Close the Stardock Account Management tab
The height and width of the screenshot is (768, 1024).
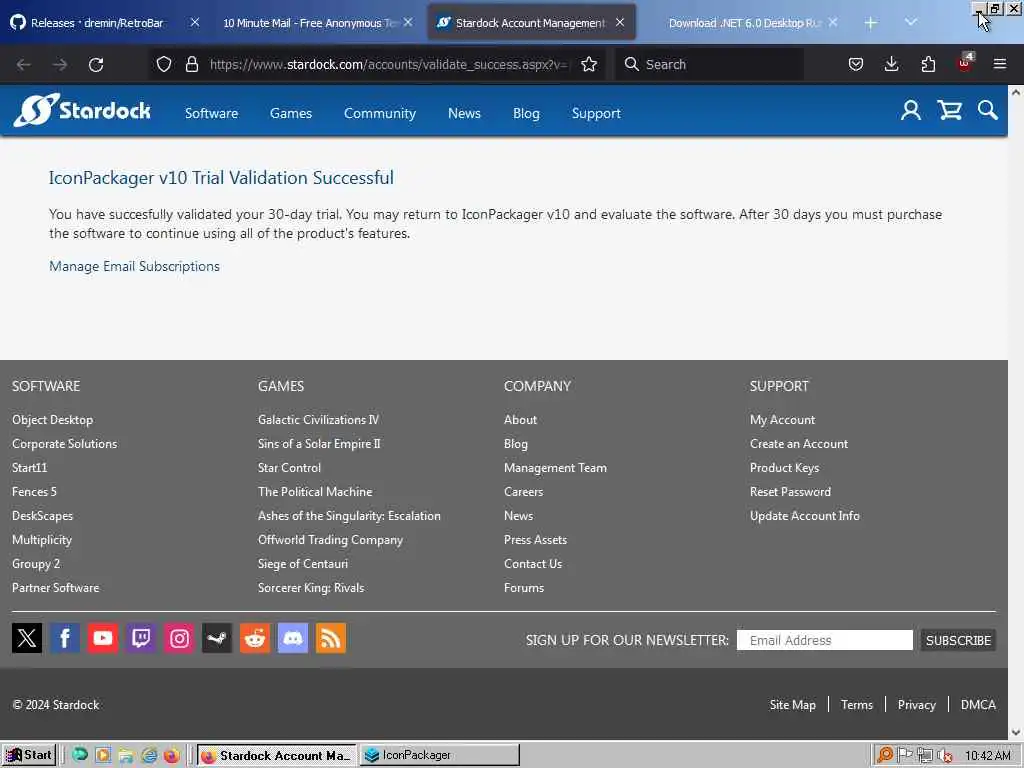[x=620, y=22]
